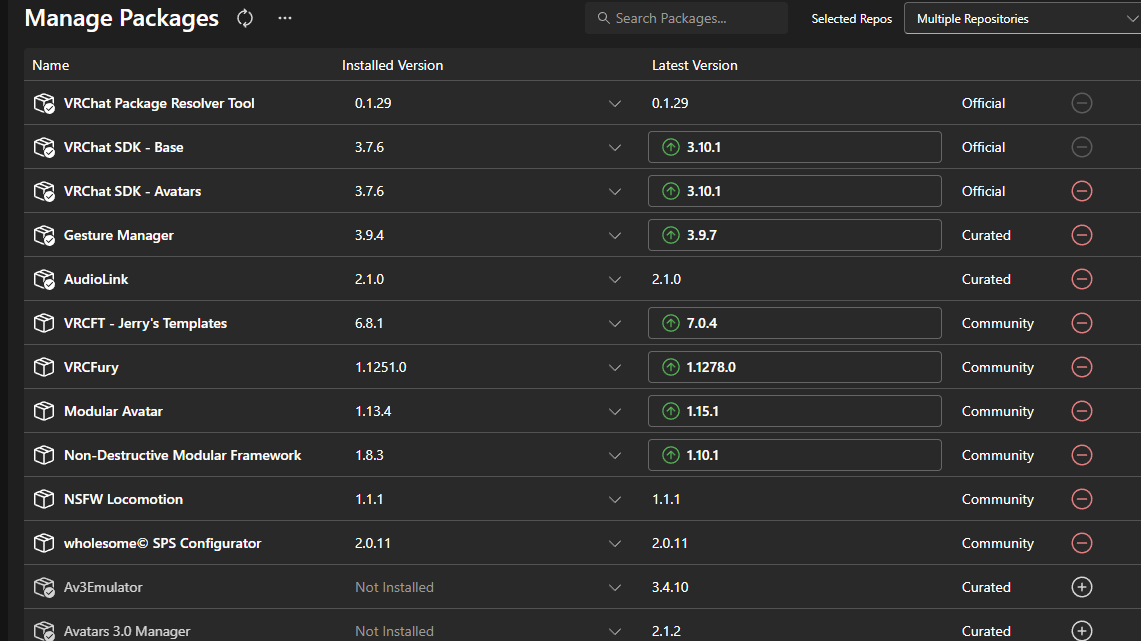Expand version list for VRCFury
Screen dimensions: 1141x641
[615, 368]
